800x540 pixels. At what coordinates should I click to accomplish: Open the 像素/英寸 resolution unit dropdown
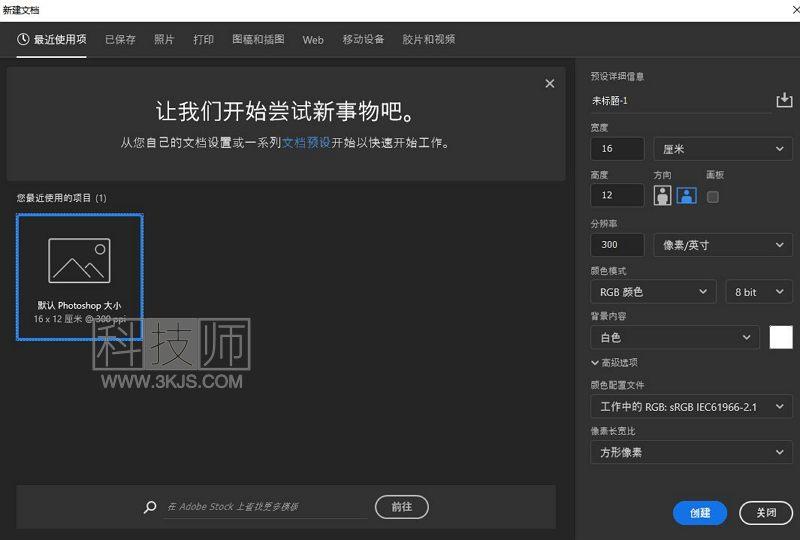pos(722,245)
